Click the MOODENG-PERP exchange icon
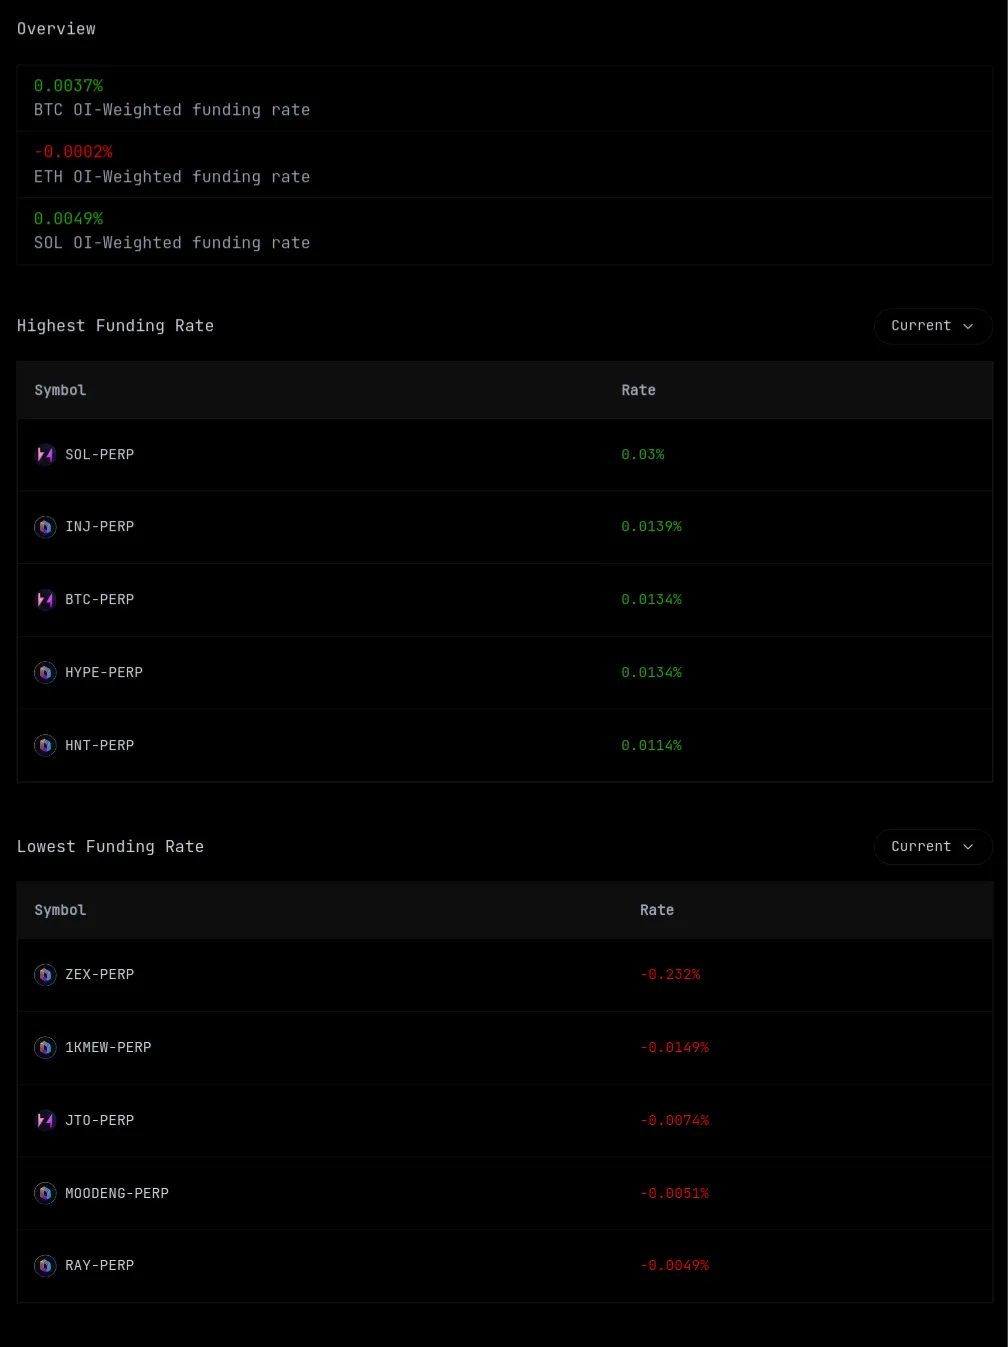The width and height of the screenshot is (1008, 1347). [45, 1193]
